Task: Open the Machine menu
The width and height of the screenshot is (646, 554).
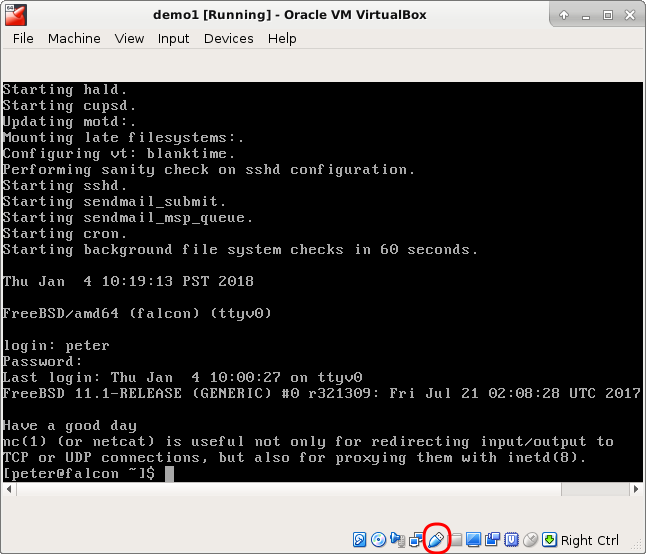Action: (74, 39)
